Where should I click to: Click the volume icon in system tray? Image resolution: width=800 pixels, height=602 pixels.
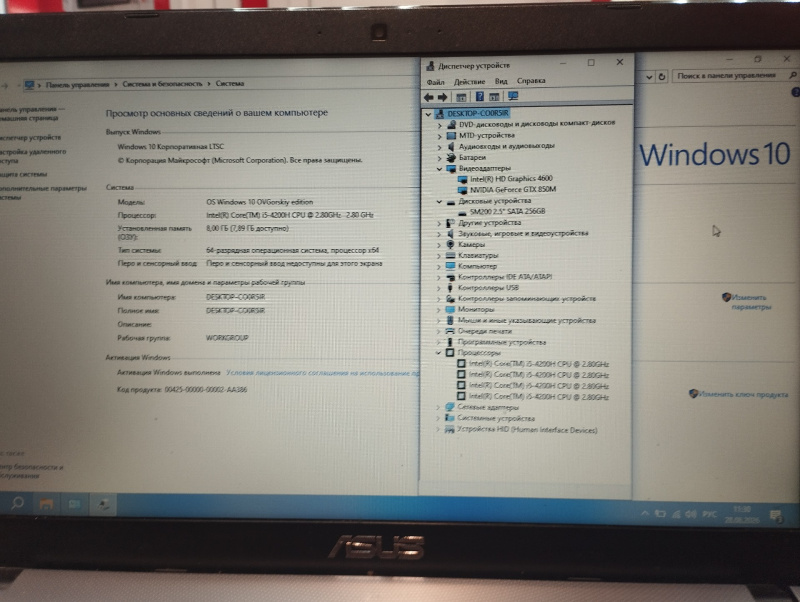click(x=691, y=514)
